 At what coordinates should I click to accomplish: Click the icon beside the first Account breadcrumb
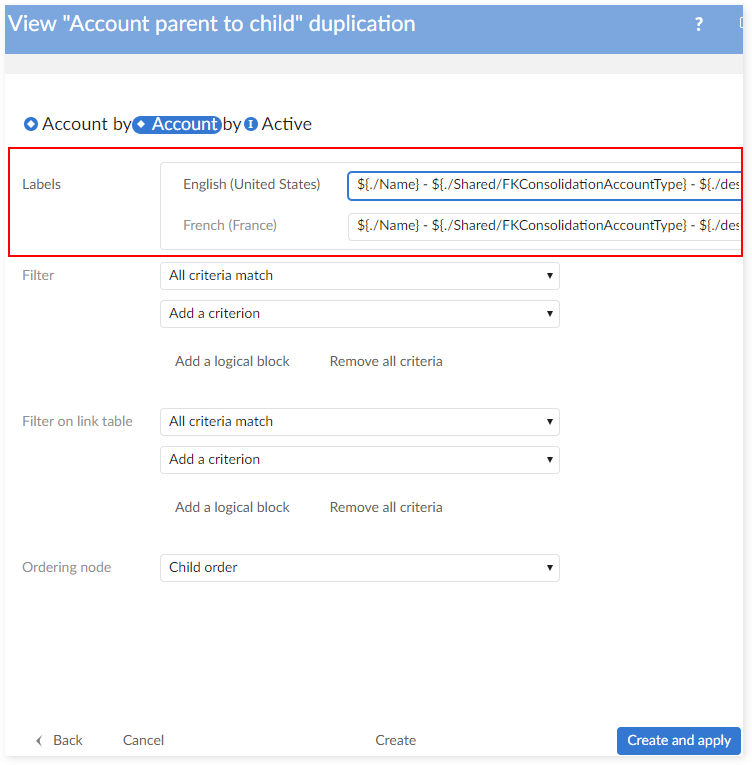(x=30, y=125)
